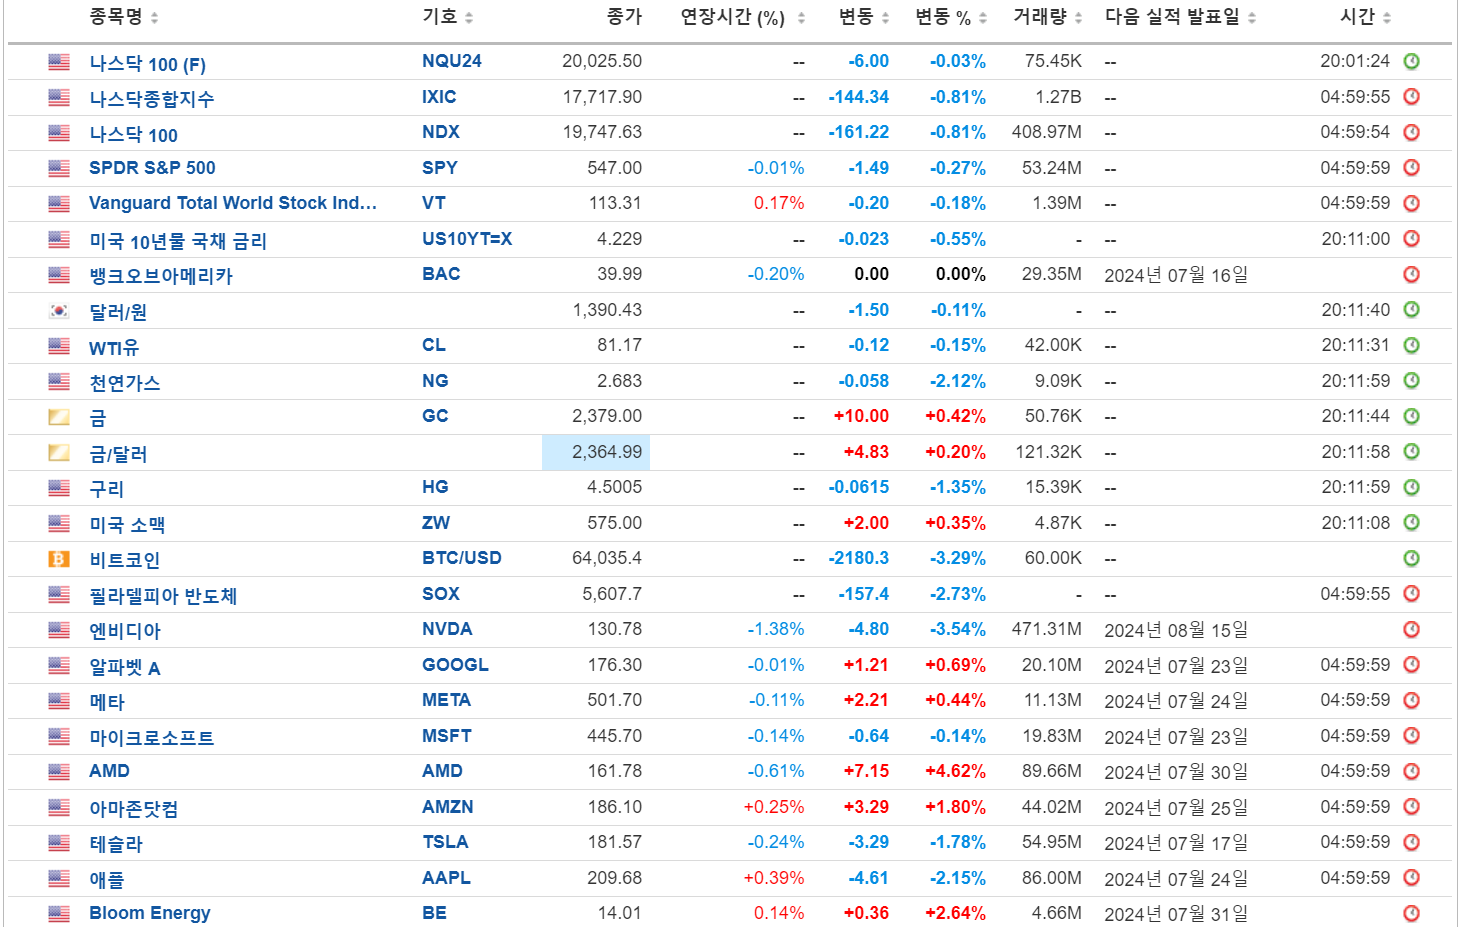Screen dimensions: 1458x927
Task: Click the green clock icon in 달러/원 row
Action: pyautogui.click(x=1411, y=310)
